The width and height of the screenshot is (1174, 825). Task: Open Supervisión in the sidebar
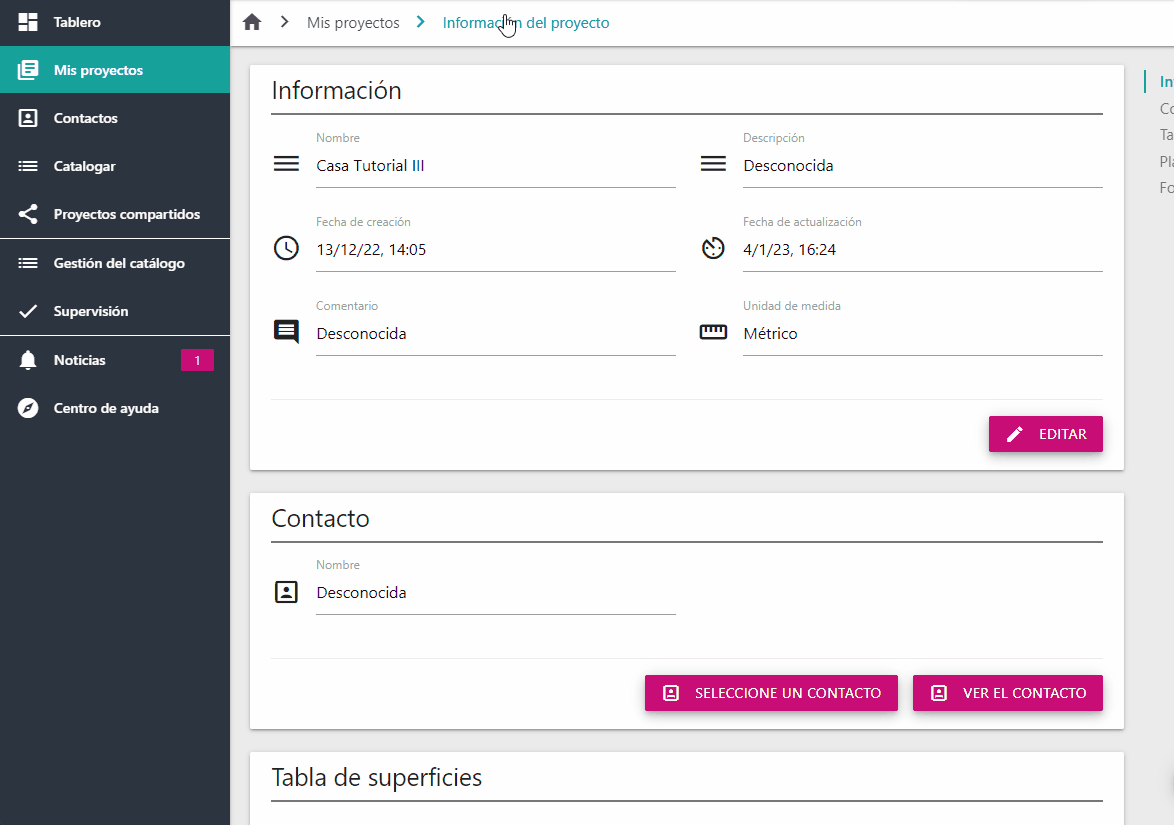click(x=115, y=311)
